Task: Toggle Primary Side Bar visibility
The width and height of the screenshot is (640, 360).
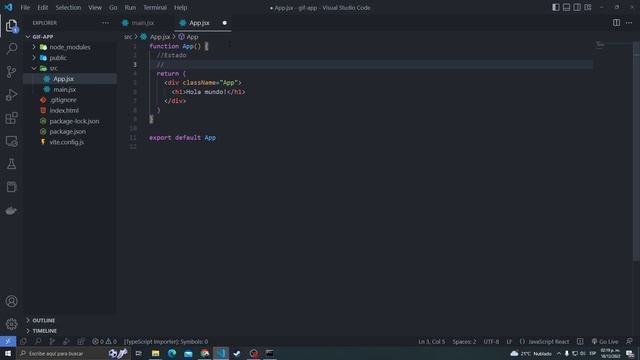Action: 556,7
